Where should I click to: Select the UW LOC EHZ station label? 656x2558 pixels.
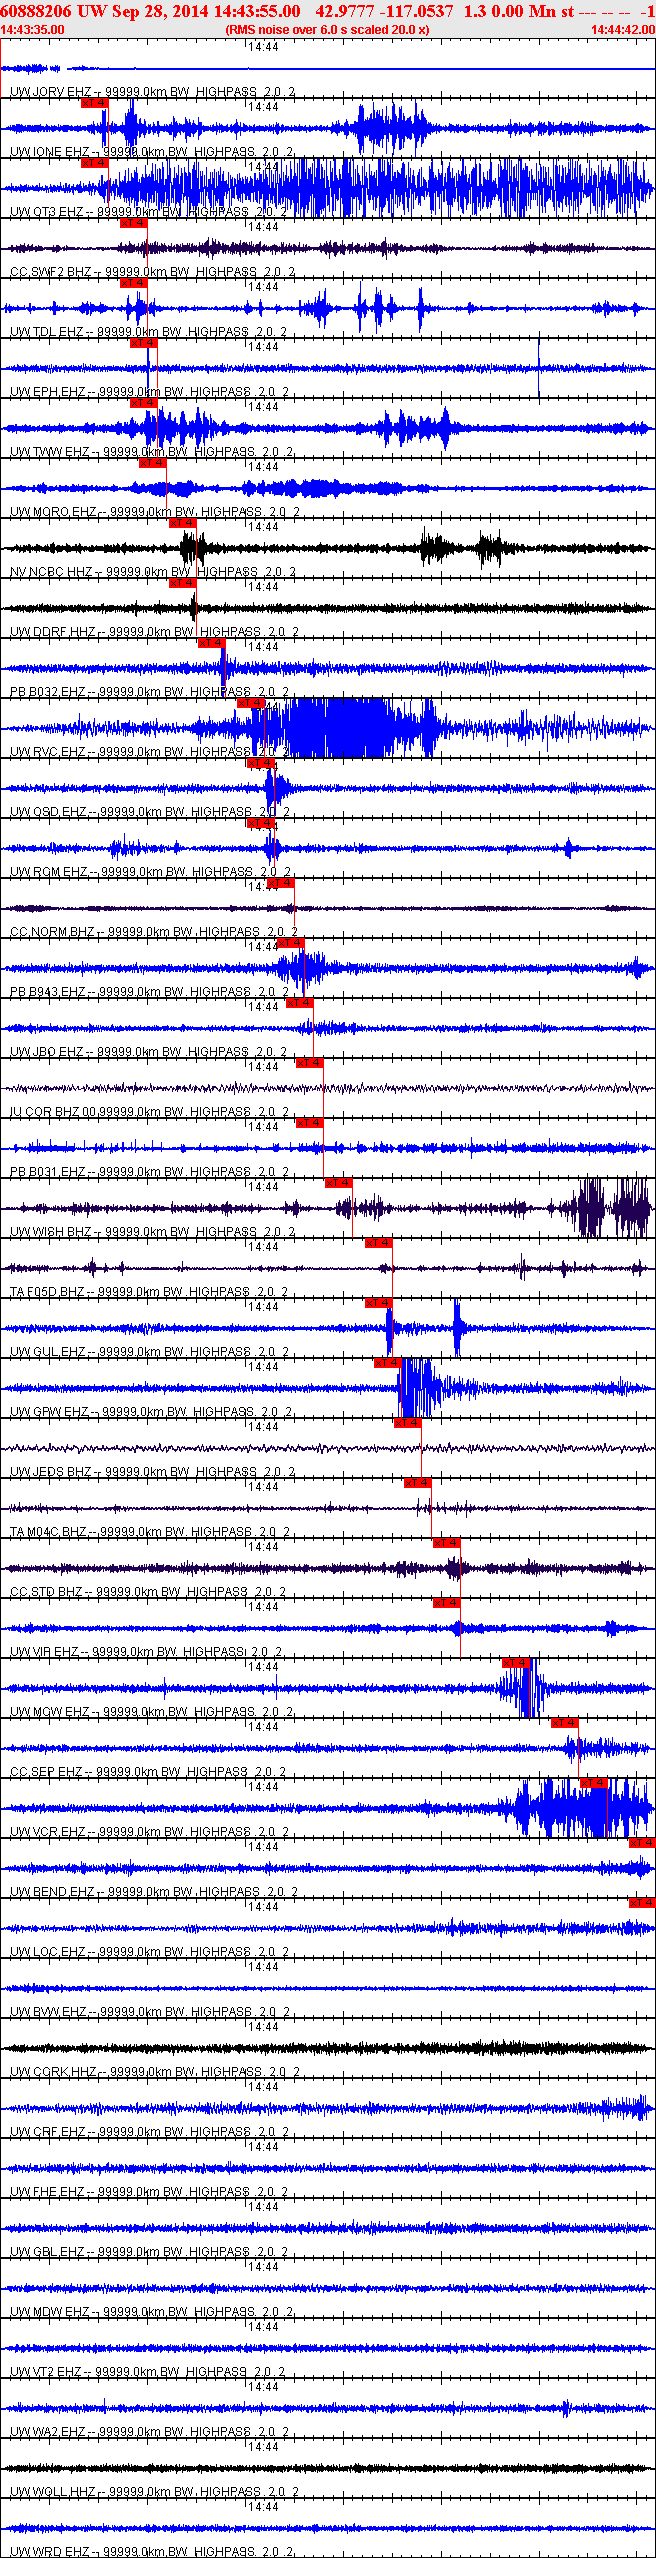(x=150, y=1952)
